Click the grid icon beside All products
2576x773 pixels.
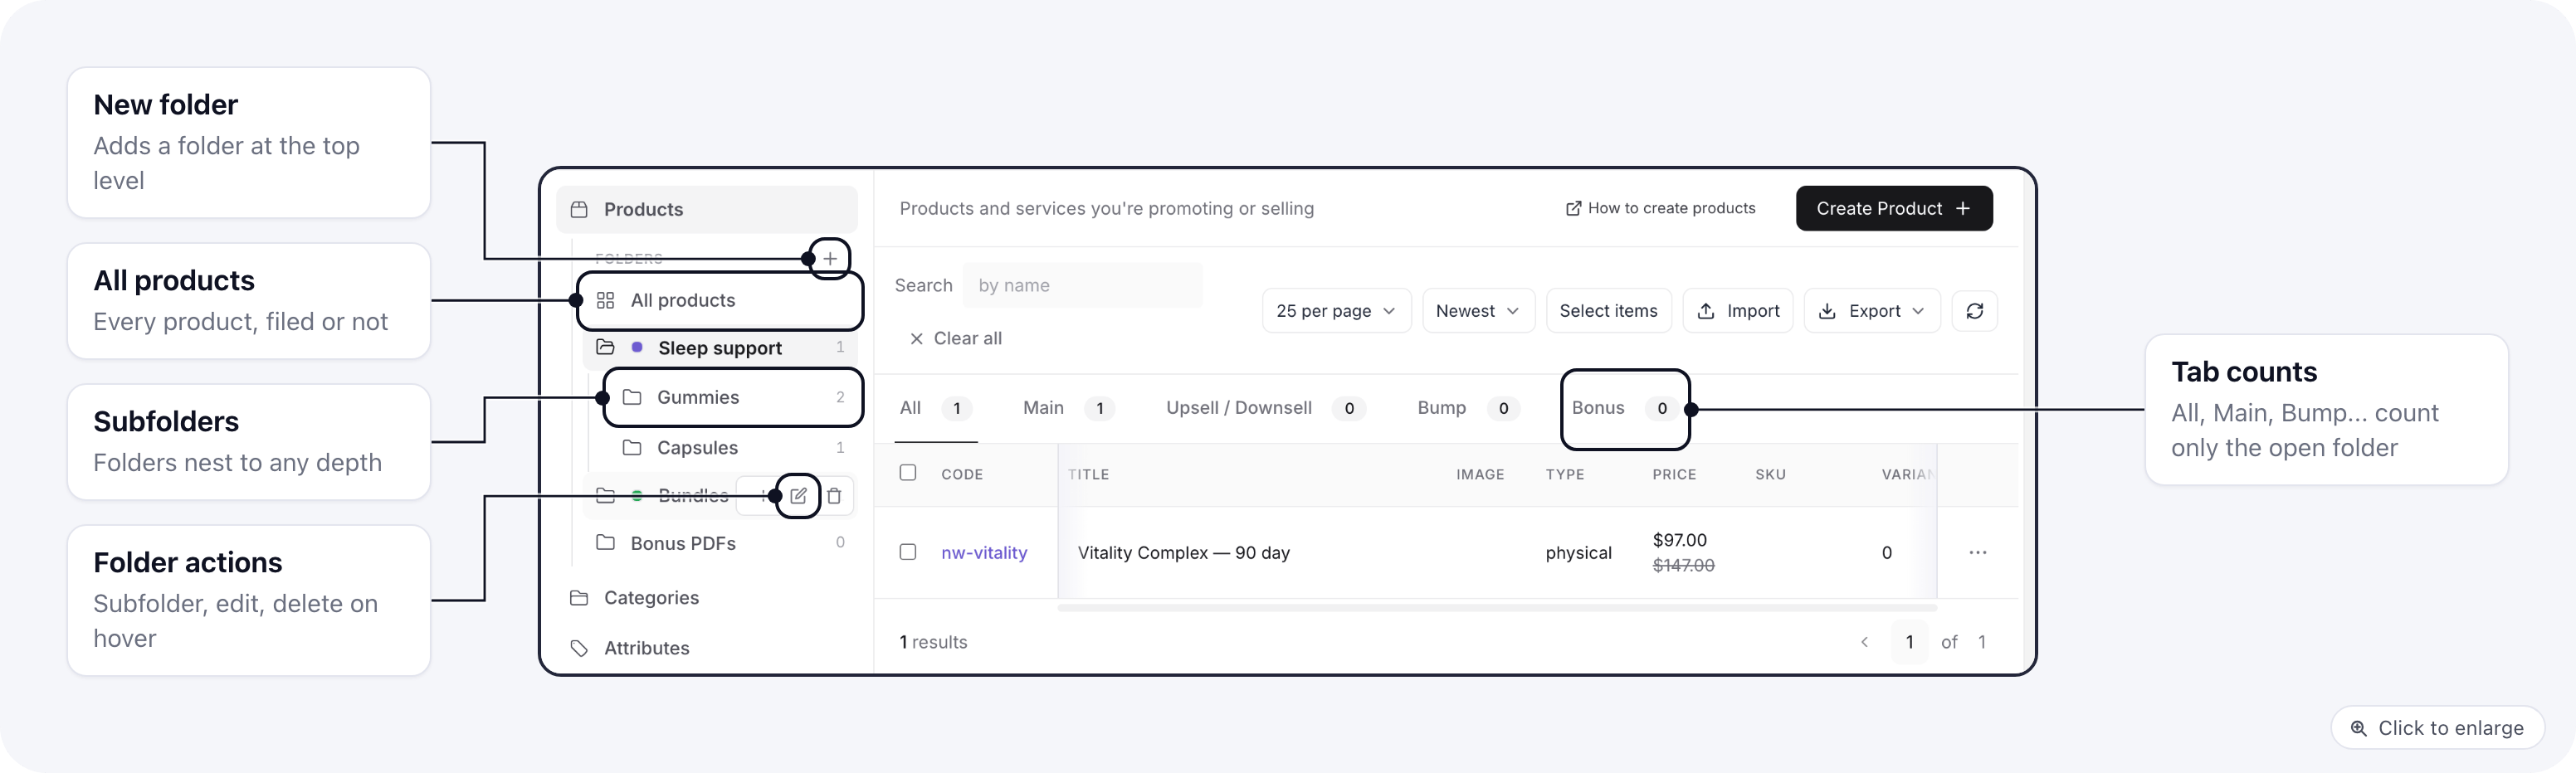pyautogui.click(x=605, y=300)
